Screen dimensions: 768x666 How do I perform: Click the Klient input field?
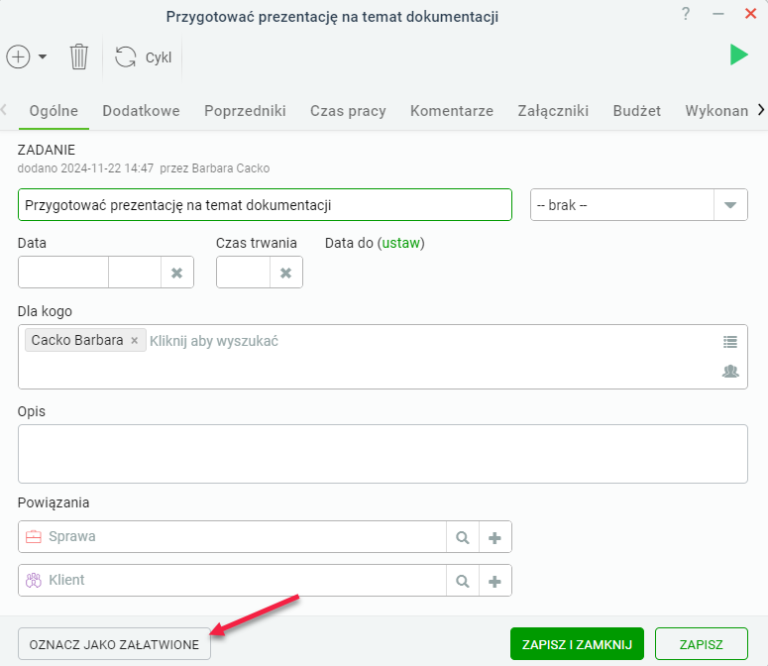pyautogui.click(x=232, y=580)
